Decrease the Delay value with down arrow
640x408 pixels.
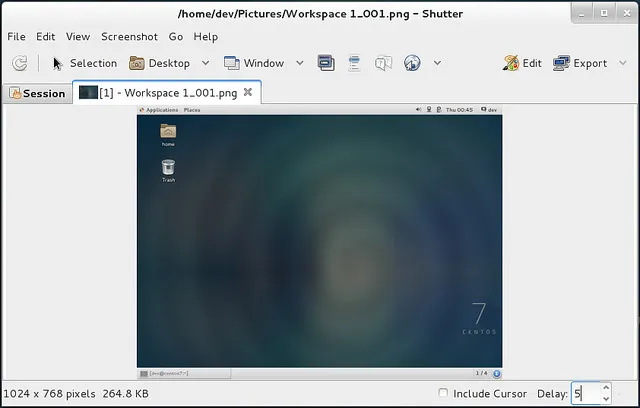[606, 399]
